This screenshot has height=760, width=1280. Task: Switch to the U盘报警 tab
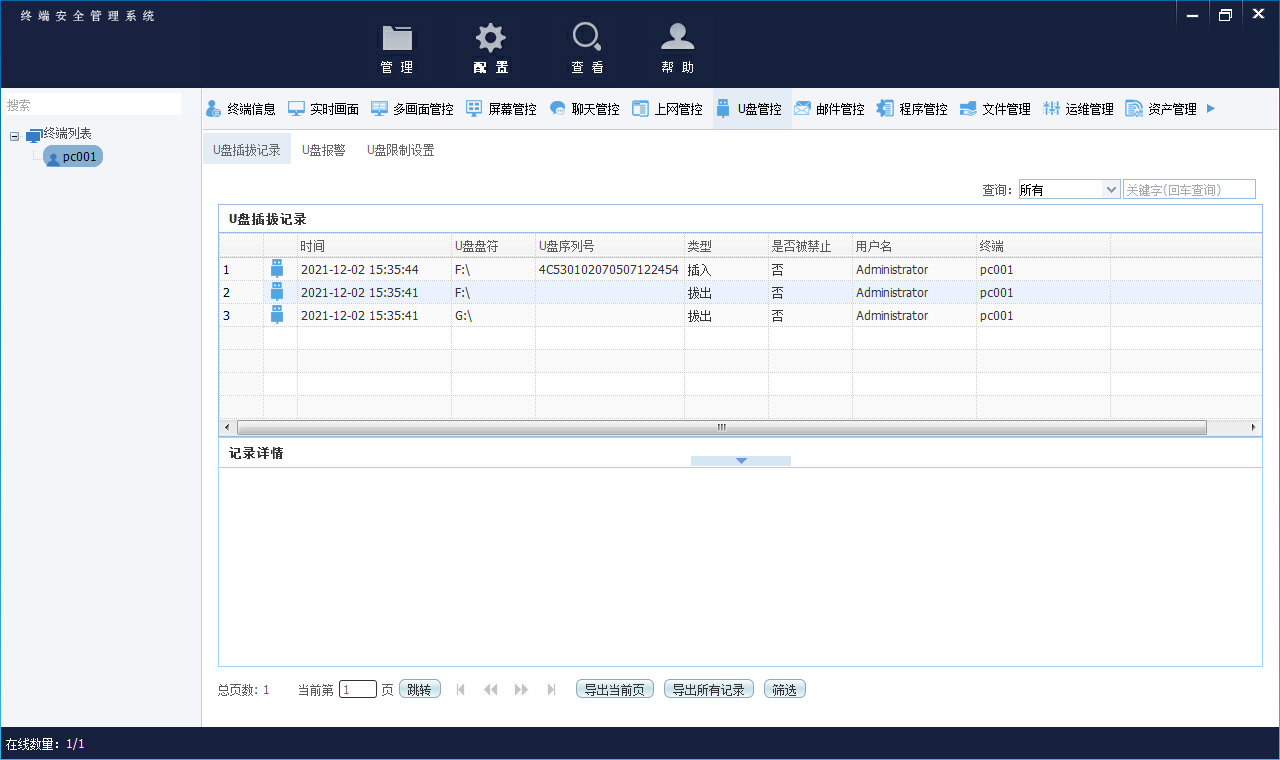tap(323, 150)
